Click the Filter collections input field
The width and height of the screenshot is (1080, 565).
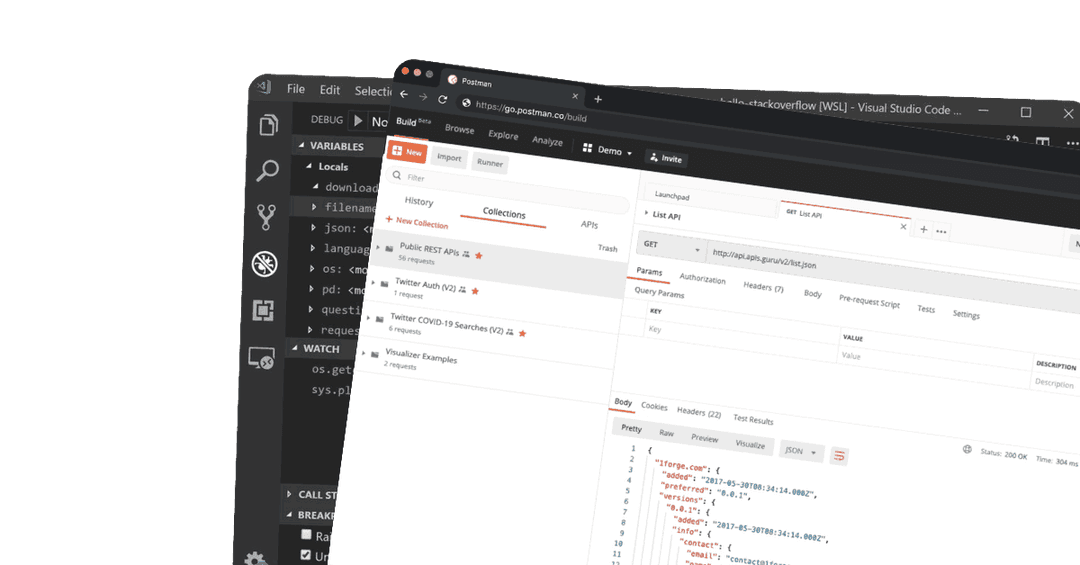(x=508, y=188)
